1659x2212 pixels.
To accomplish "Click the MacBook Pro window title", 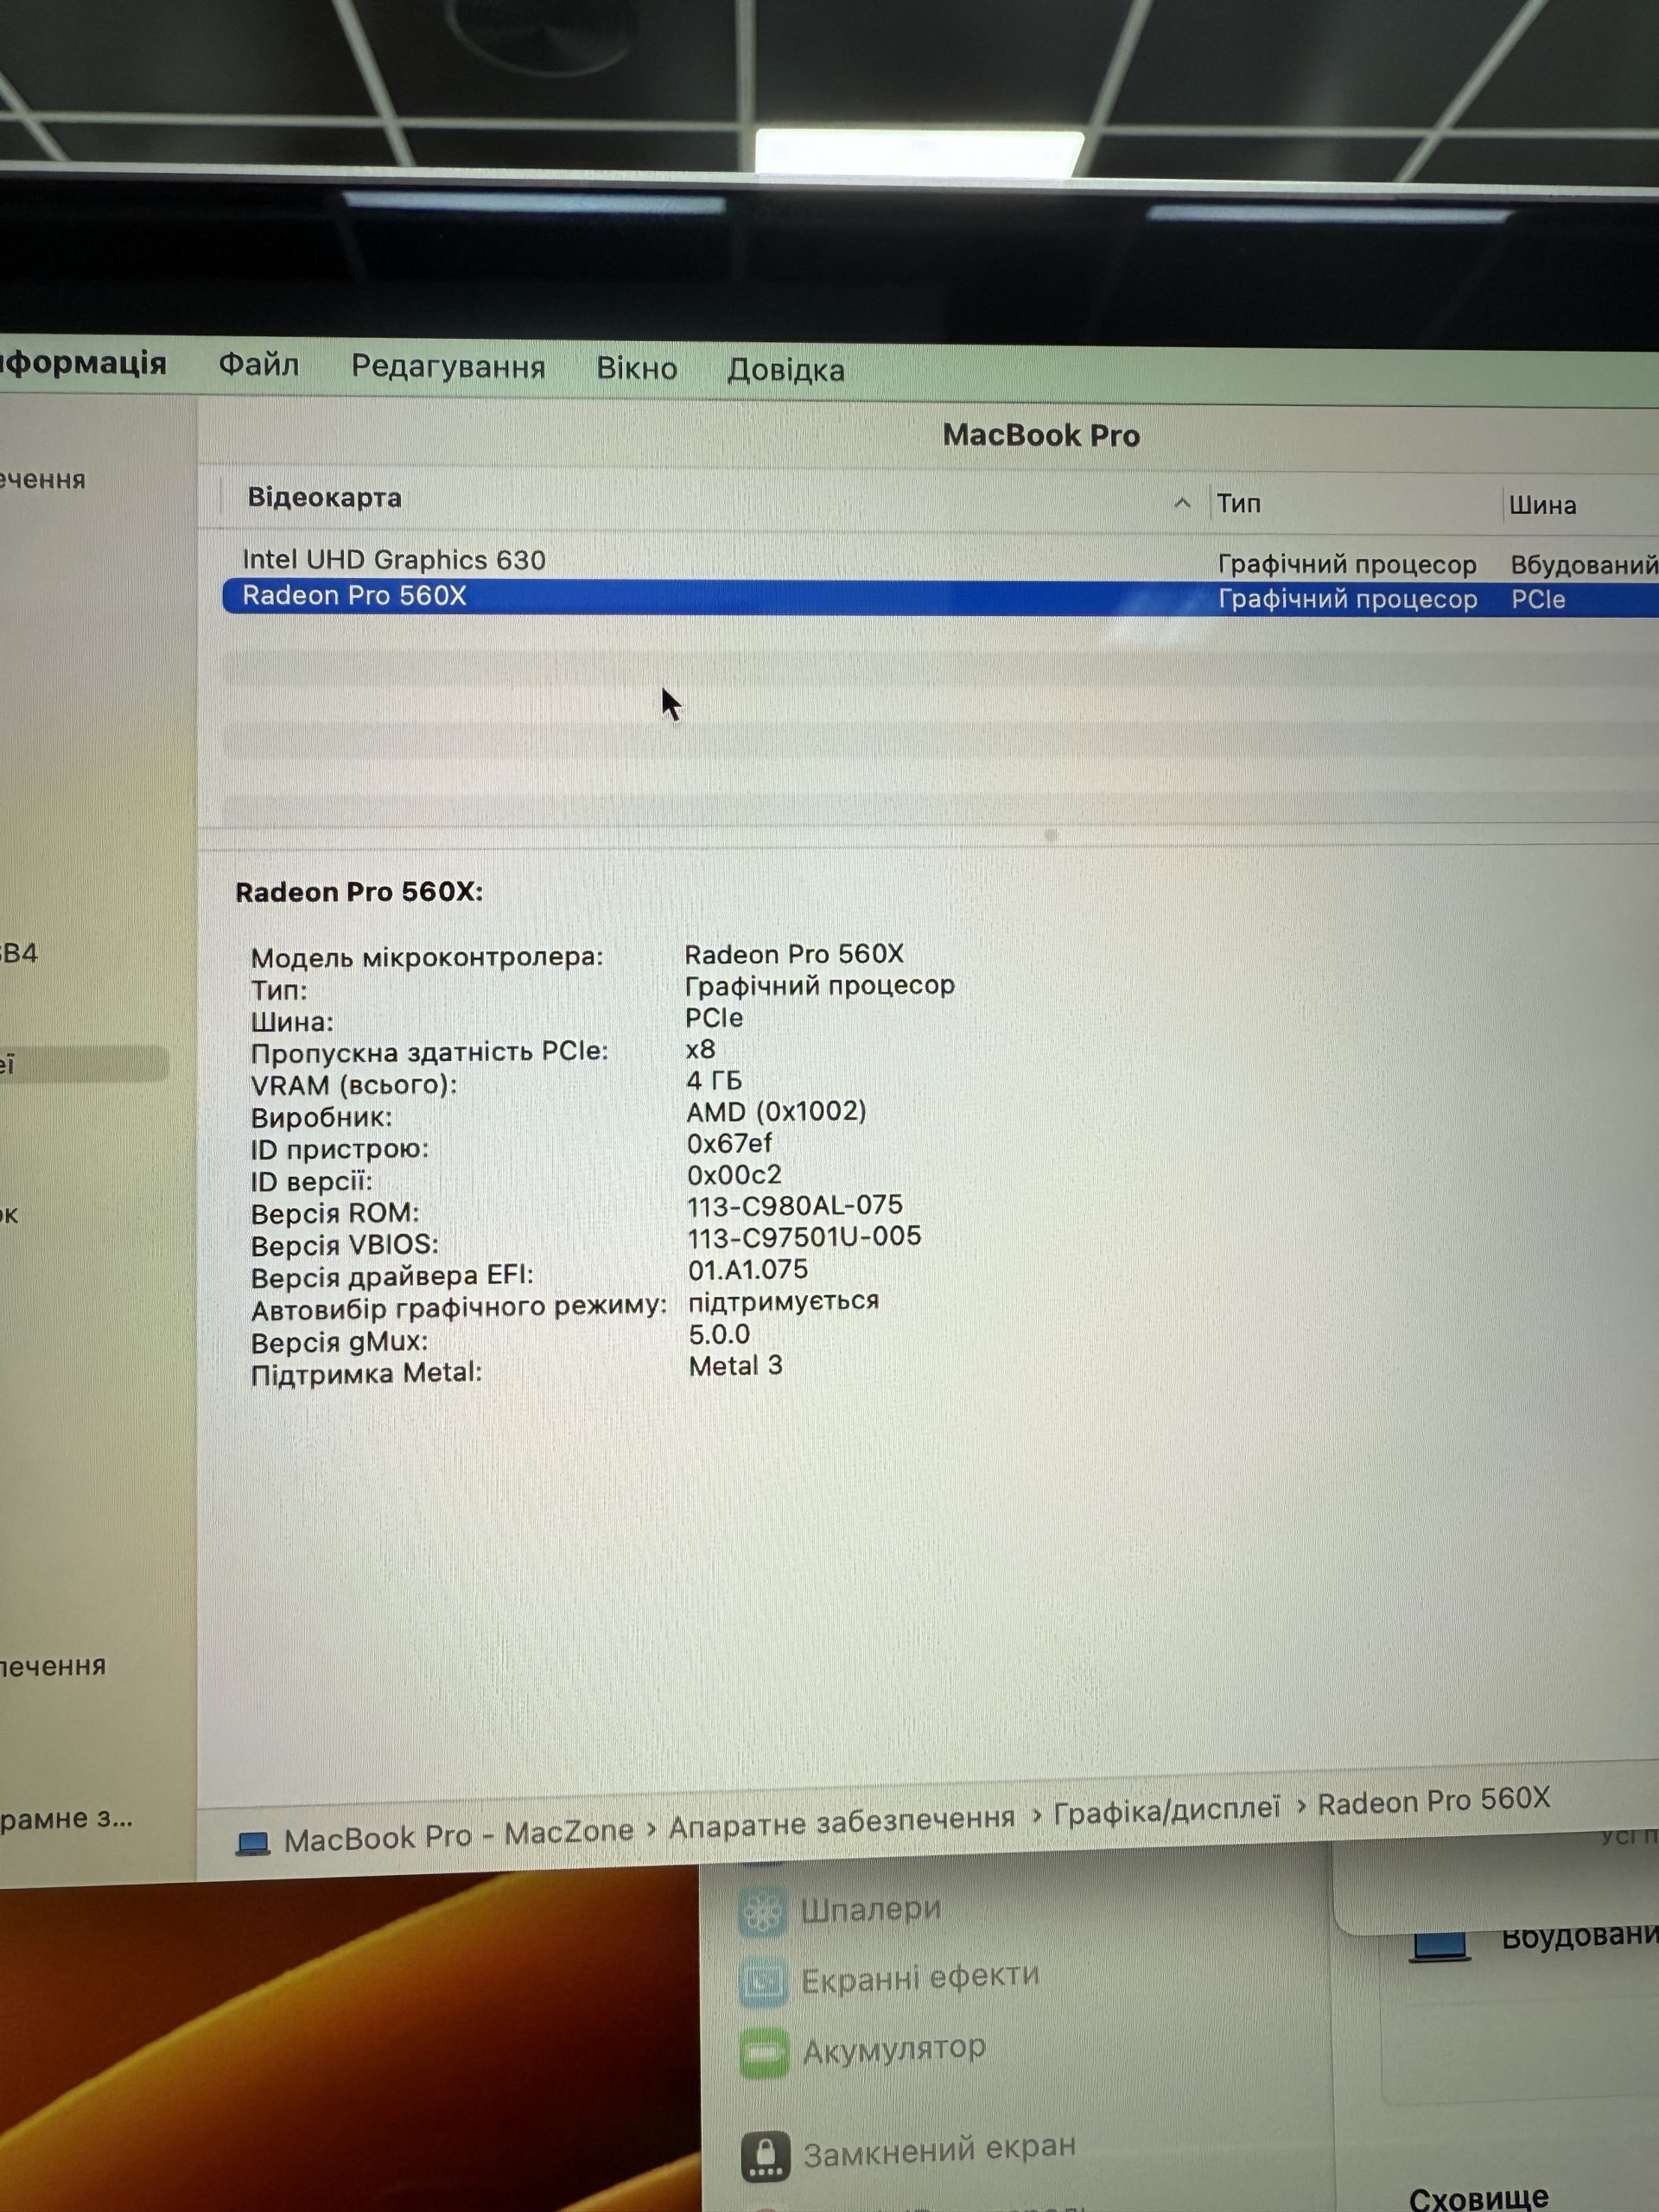I will tap(1041, 435).
